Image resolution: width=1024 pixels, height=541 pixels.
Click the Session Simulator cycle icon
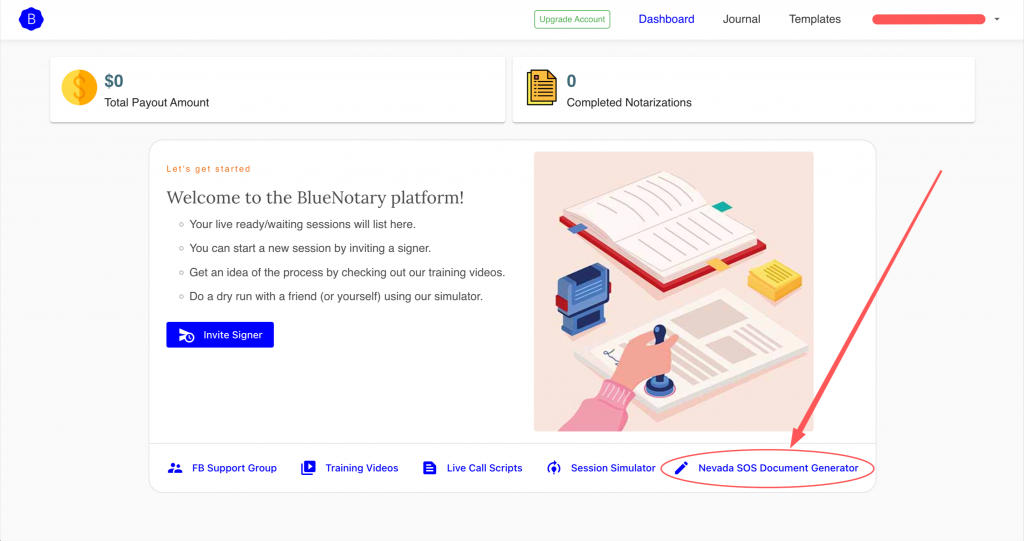tap(554, 468)
